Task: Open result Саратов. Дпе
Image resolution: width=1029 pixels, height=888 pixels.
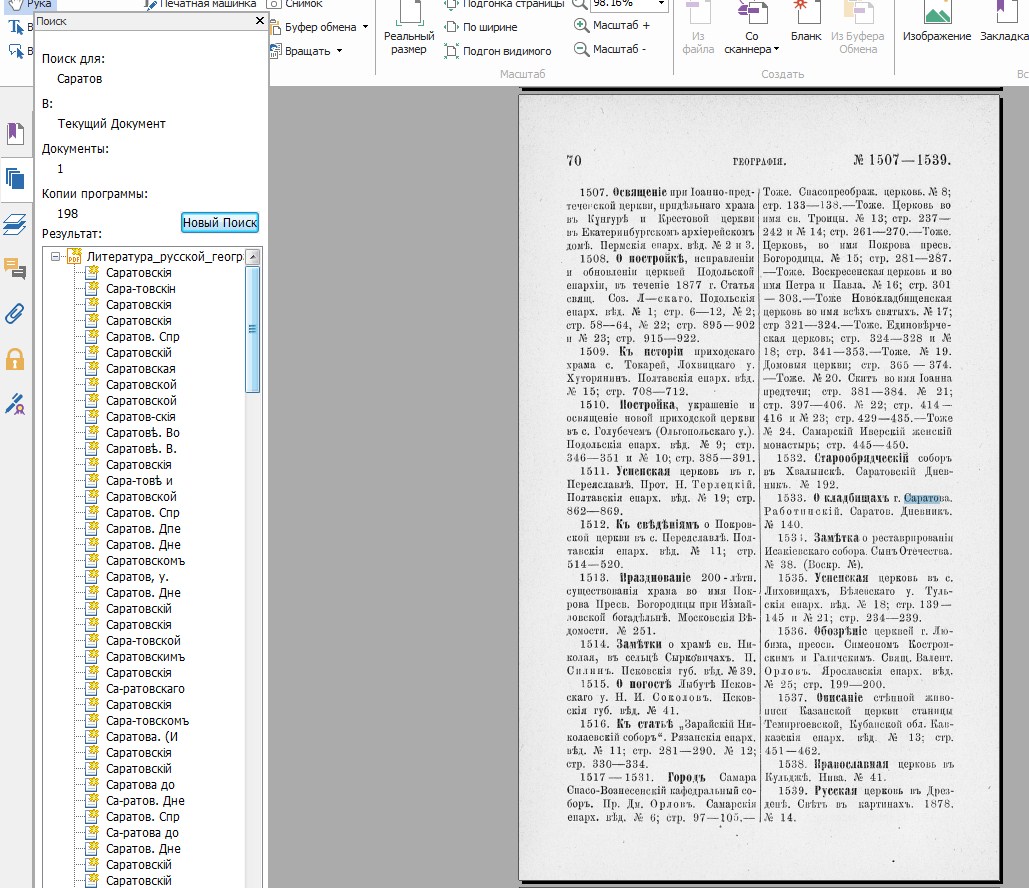Action: (143, 528)
